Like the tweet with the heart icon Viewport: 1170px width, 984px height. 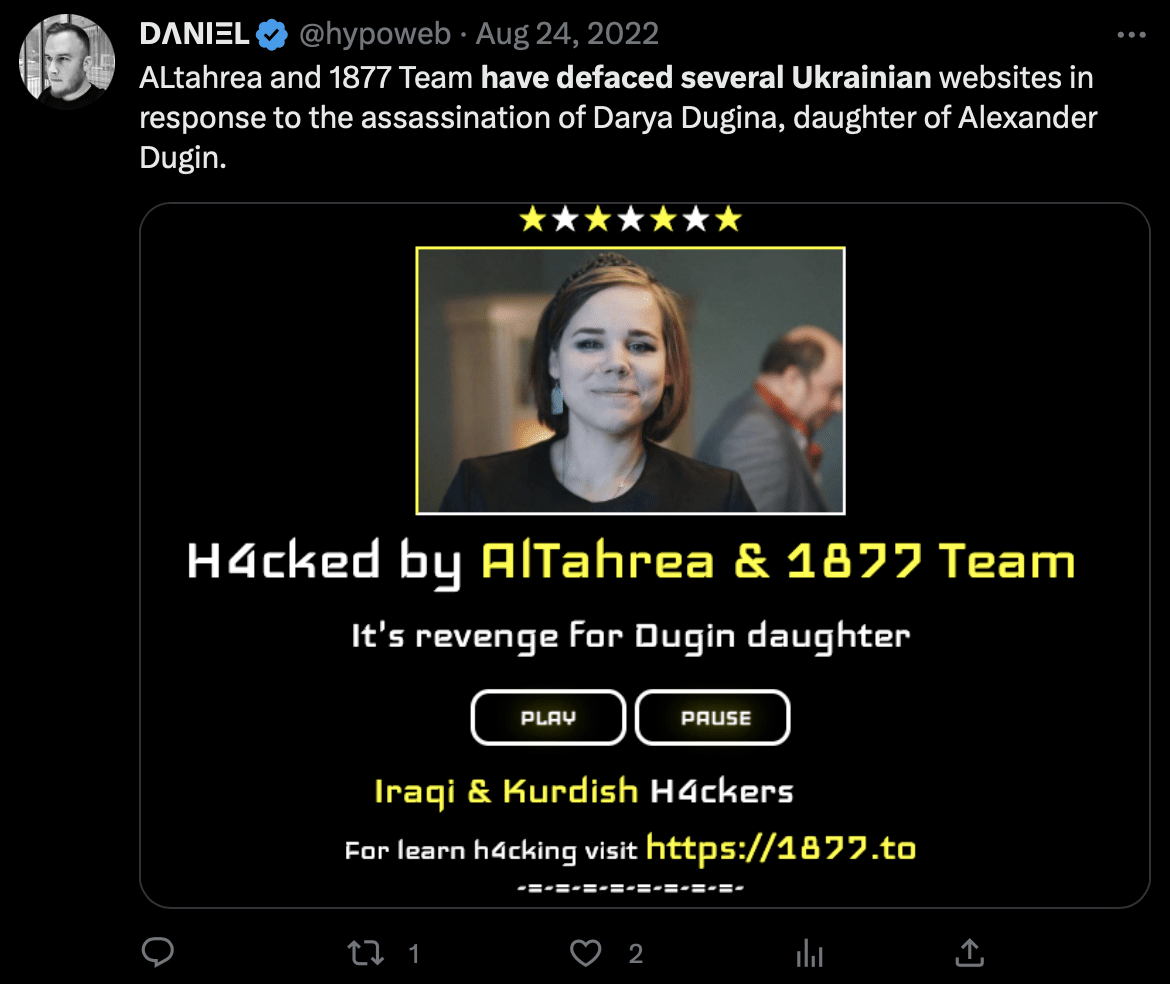[586, 953]
